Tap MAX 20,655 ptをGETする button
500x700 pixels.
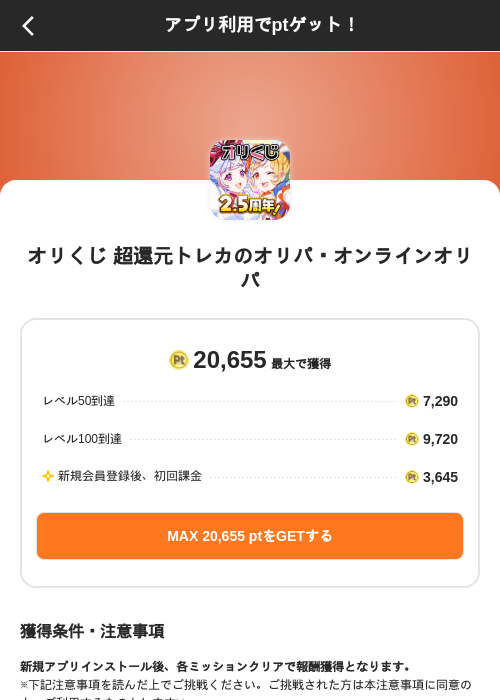250,536
